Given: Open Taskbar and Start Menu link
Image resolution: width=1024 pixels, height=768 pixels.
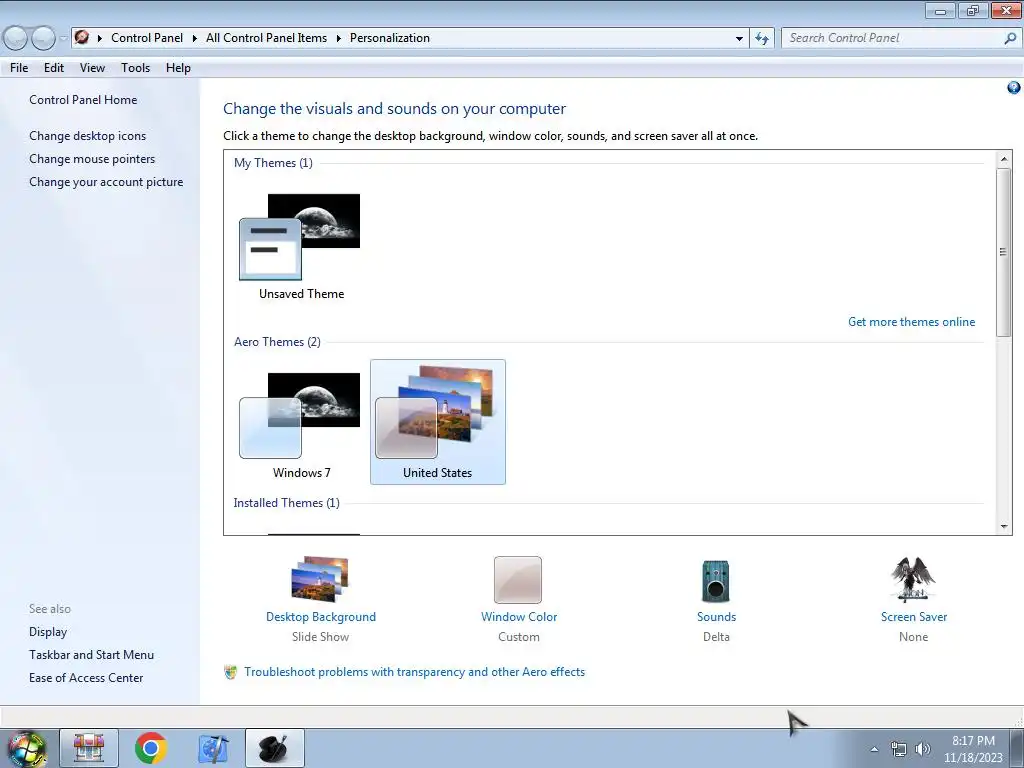Looking at the screenshot, I should [91, 655].
